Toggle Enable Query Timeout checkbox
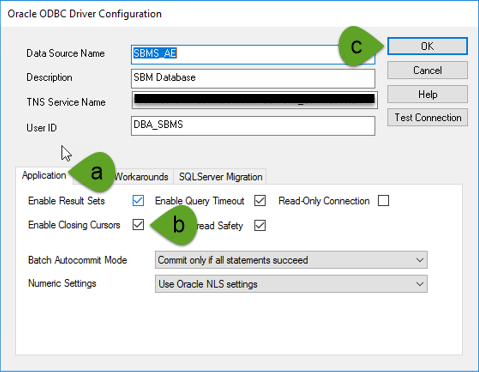 260,201
